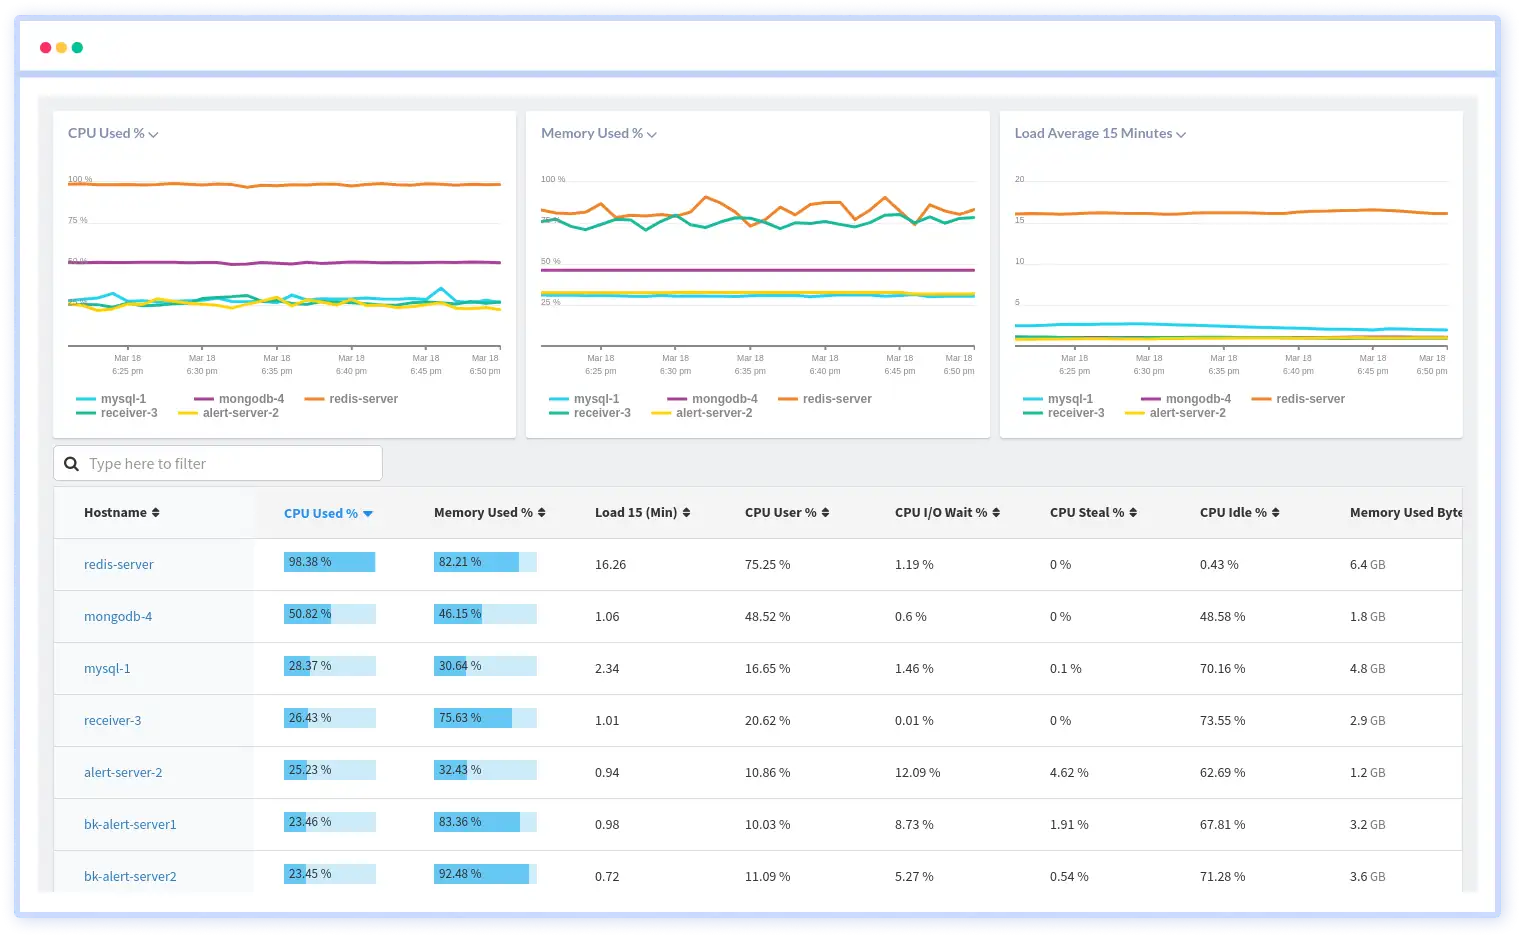
Task: Toggle alert-server-2 series in CPU chart legend
Action: pos(229,413)
